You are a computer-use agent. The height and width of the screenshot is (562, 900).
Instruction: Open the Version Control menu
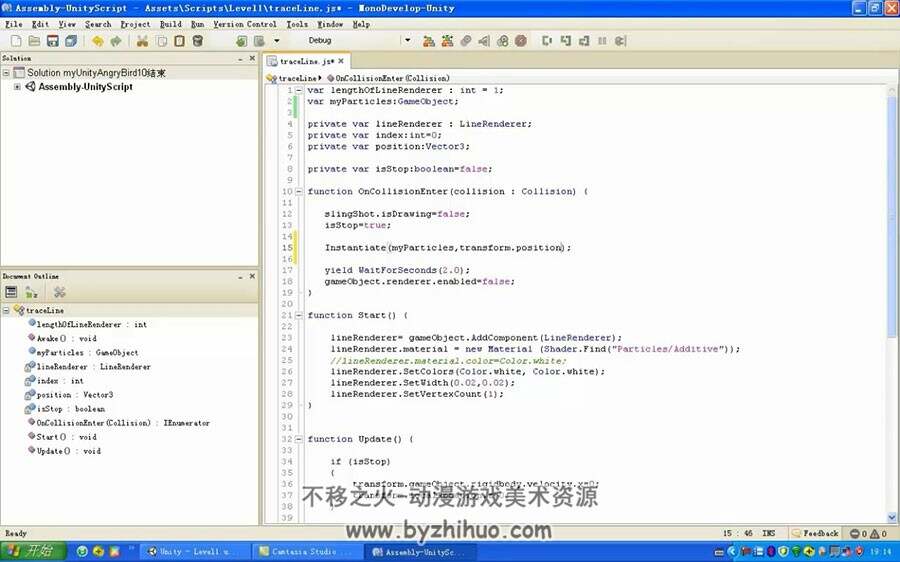245,24
